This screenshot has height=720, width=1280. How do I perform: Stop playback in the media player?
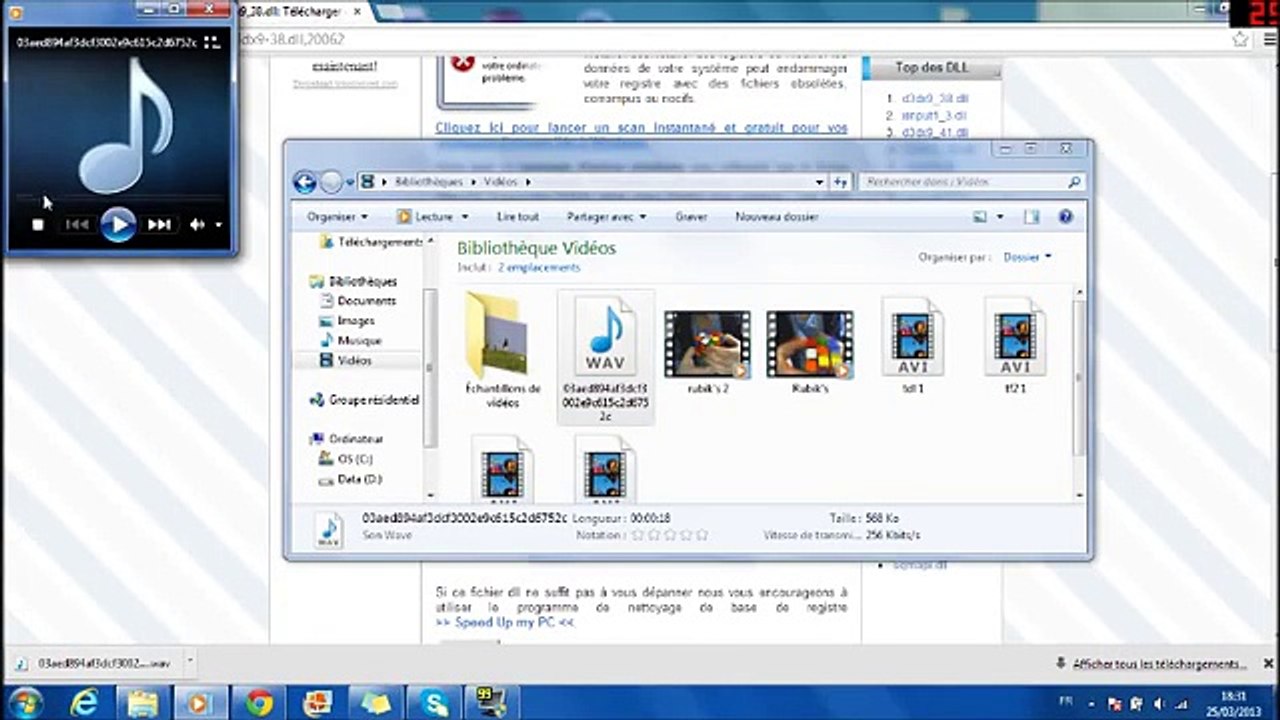pyautogui.click(x=38, y=225)
